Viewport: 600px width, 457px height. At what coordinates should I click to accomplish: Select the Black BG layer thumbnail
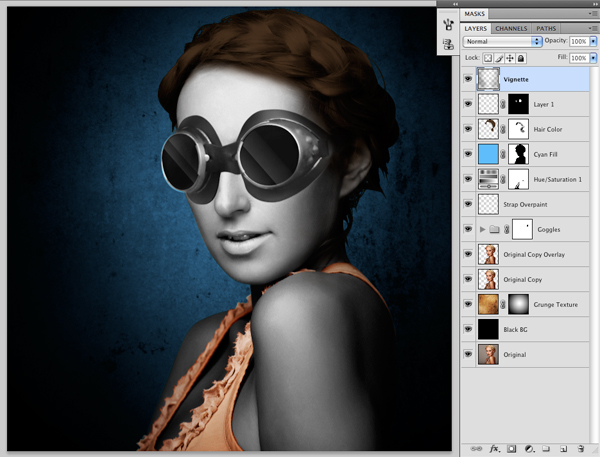coord(488,330)
